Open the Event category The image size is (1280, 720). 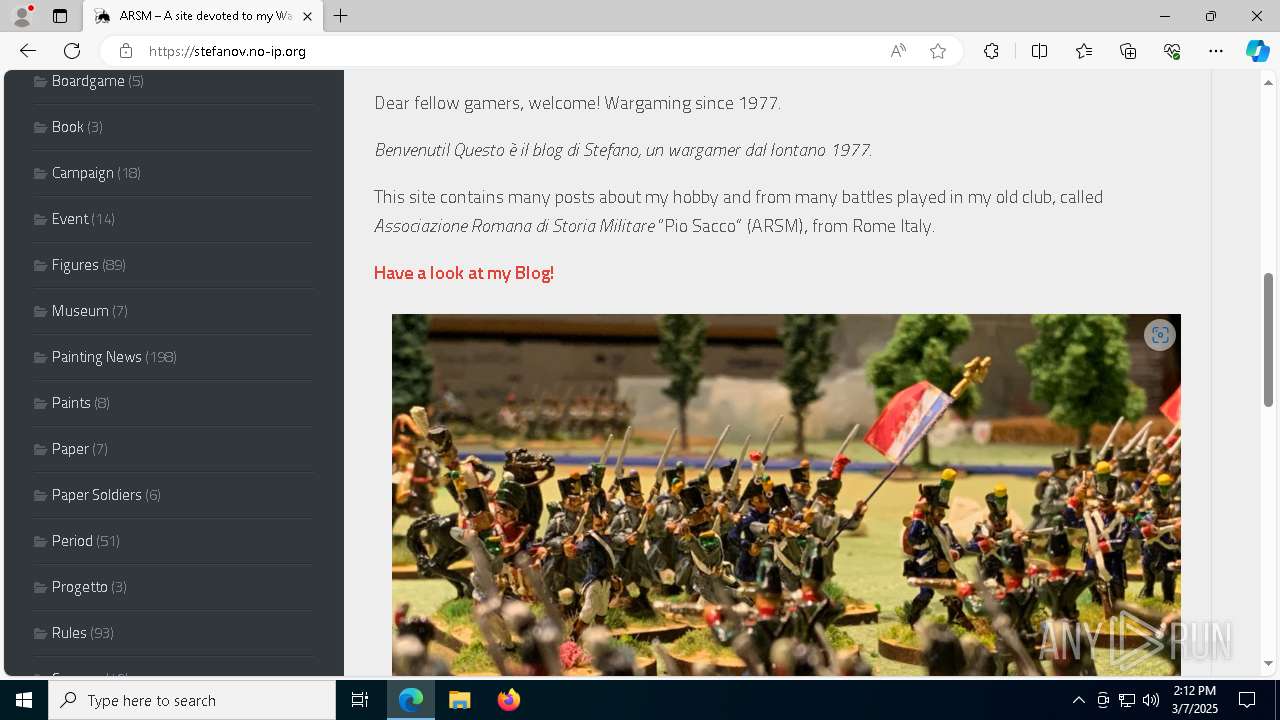pyautogui.click(x=70, y=219)
